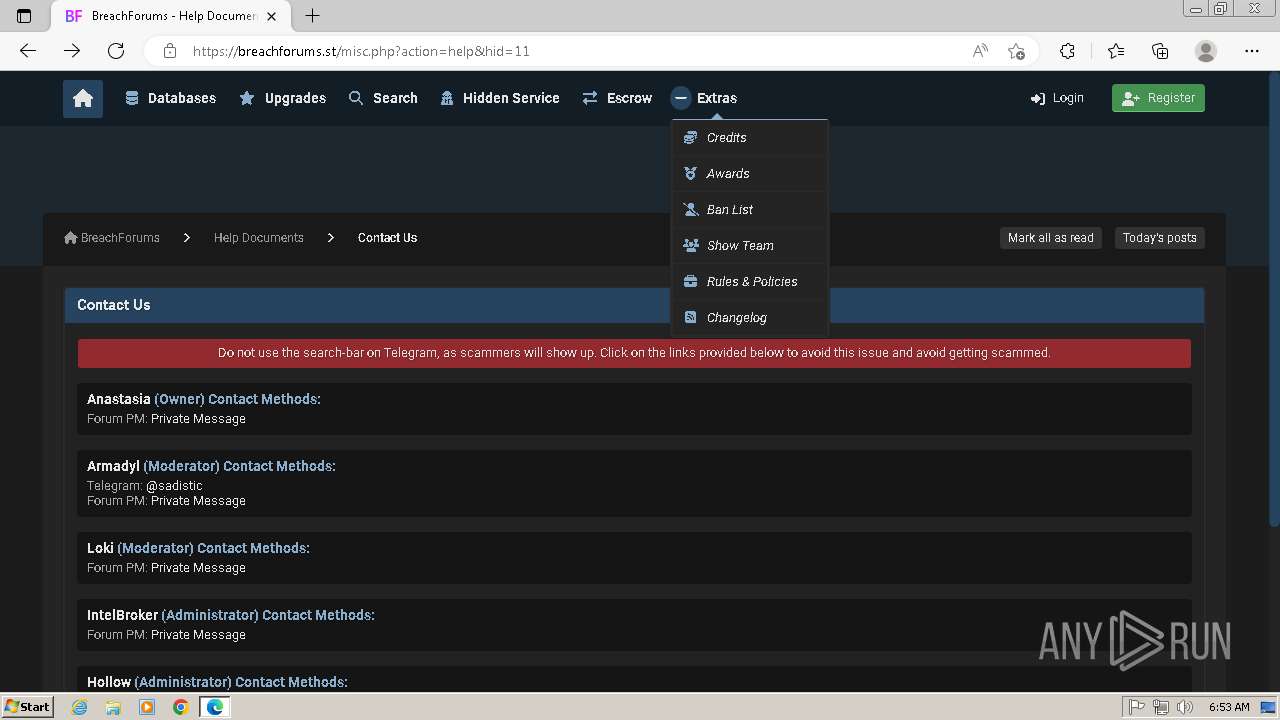1280x720 pixels.
Task: Click browser Back arrow
Action: 28,51
